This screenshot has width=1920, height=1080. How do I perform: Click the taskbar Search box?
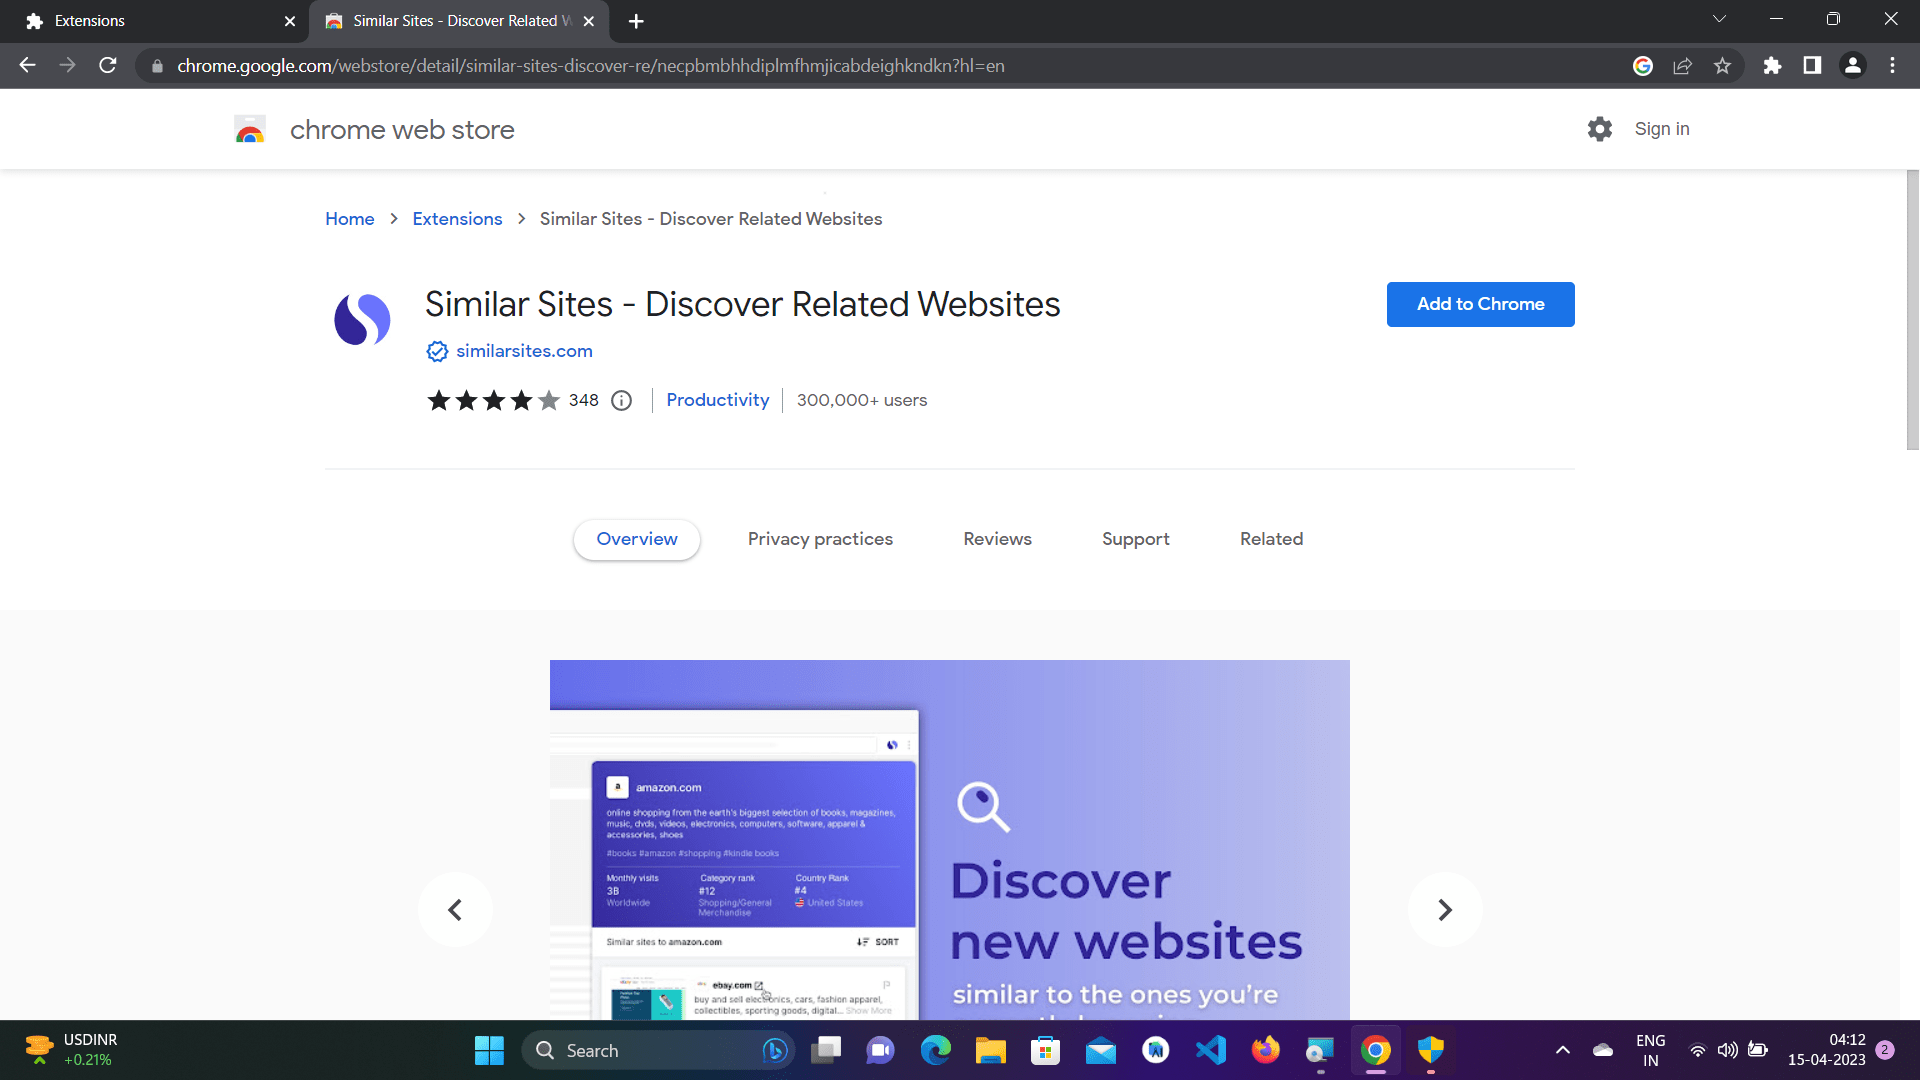point(657,1050)
